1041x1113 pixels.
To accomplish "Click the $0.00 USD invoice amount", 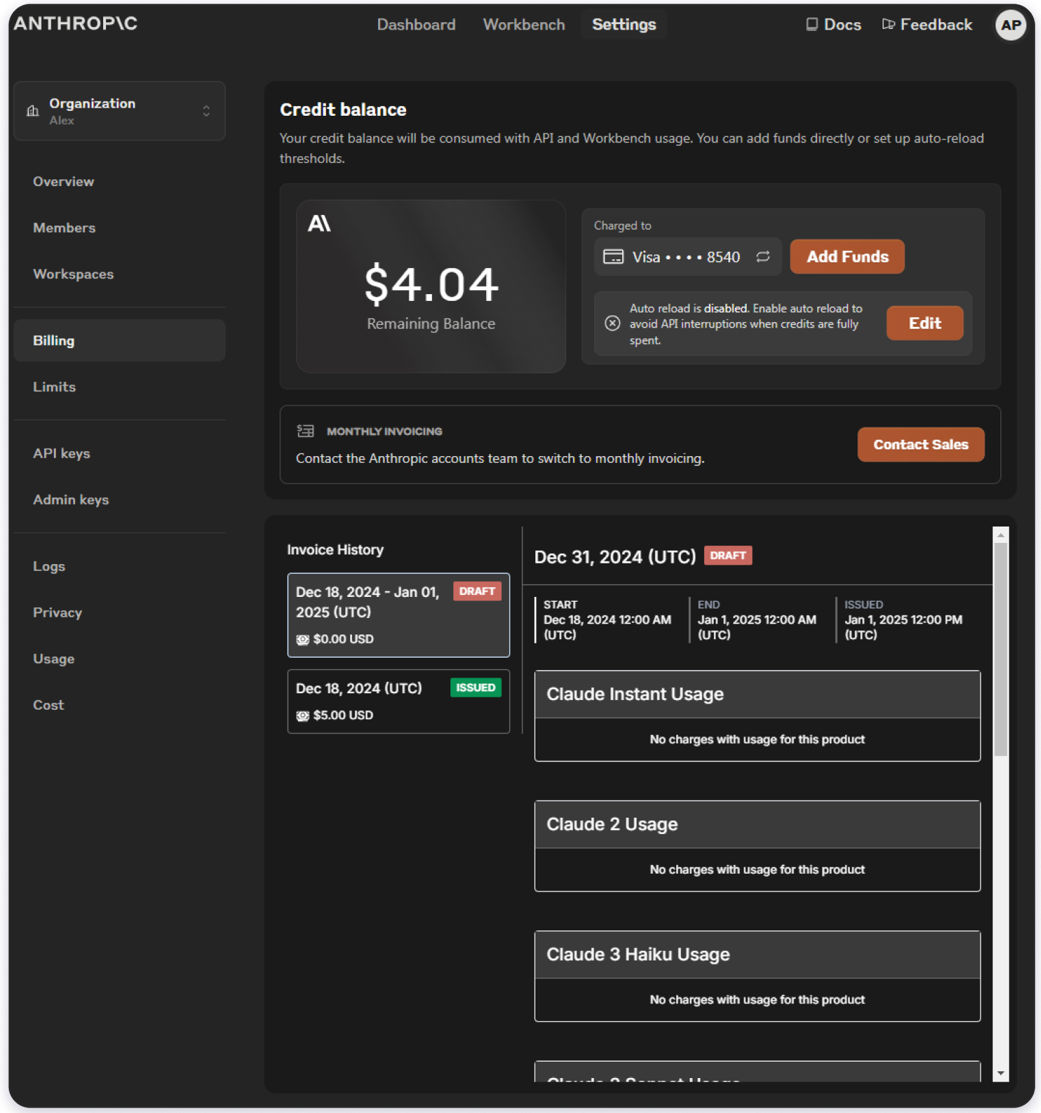I will click(x=343, y=640).
